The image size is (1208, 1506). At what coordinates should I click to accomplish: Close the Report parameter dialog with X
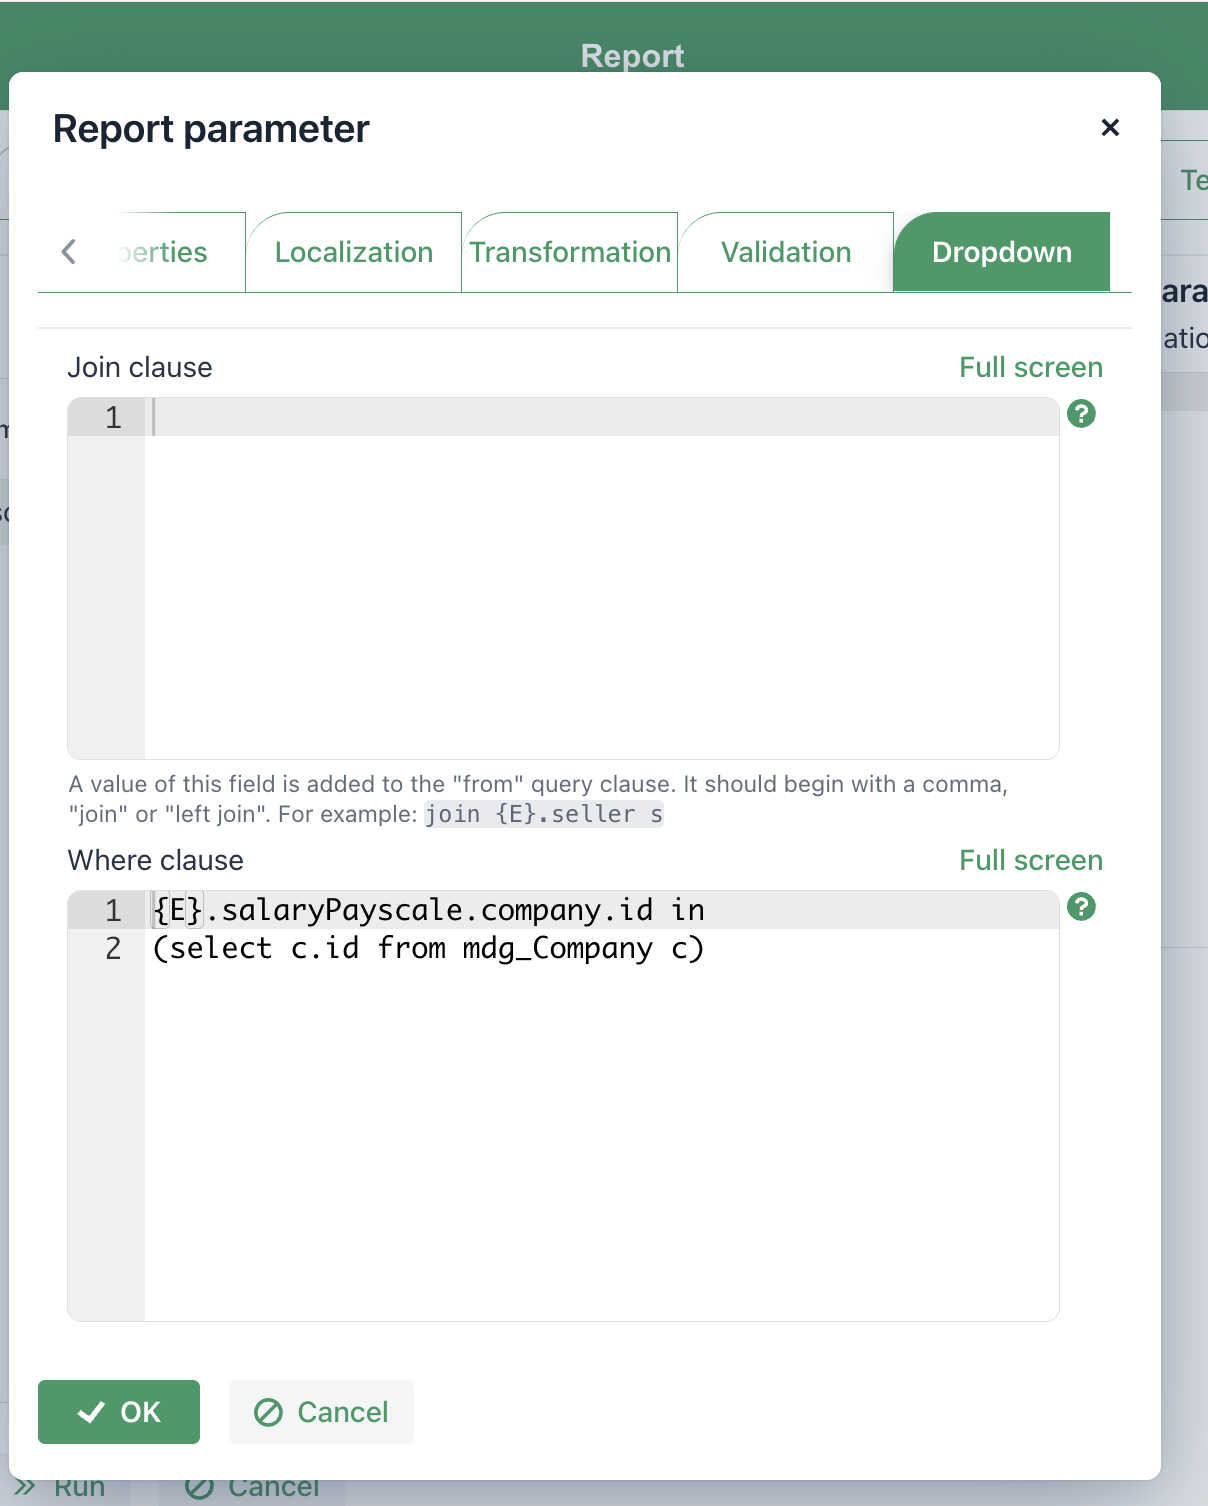(x=1109, y=128)
